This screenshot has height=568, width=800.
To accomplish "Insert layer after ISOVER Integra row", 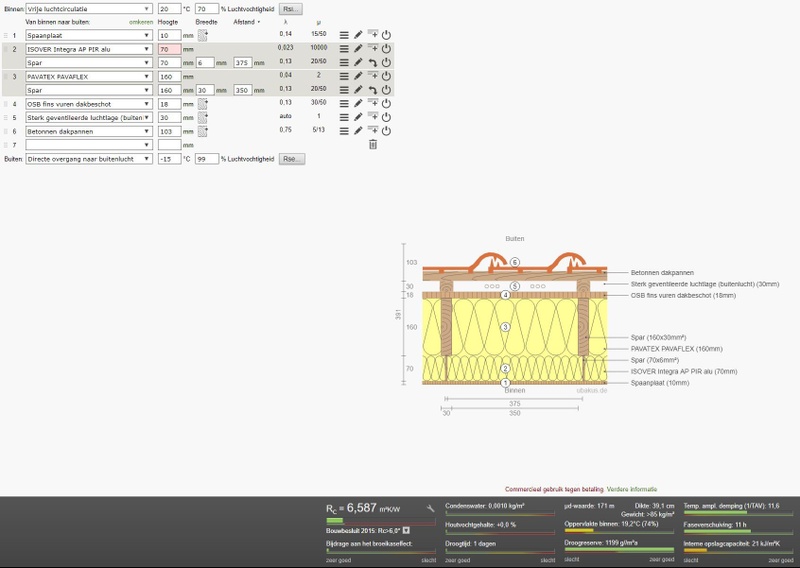I will point(373,48).
